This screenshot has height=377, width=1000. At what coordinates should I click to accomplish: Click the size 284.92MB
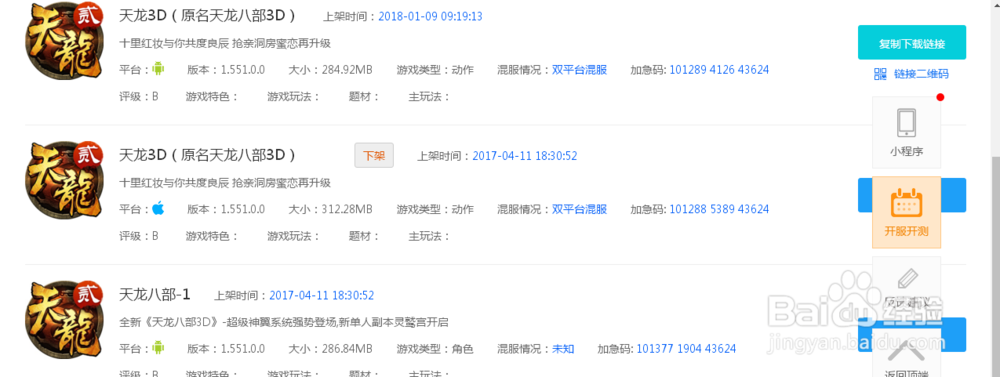[348, 70]
